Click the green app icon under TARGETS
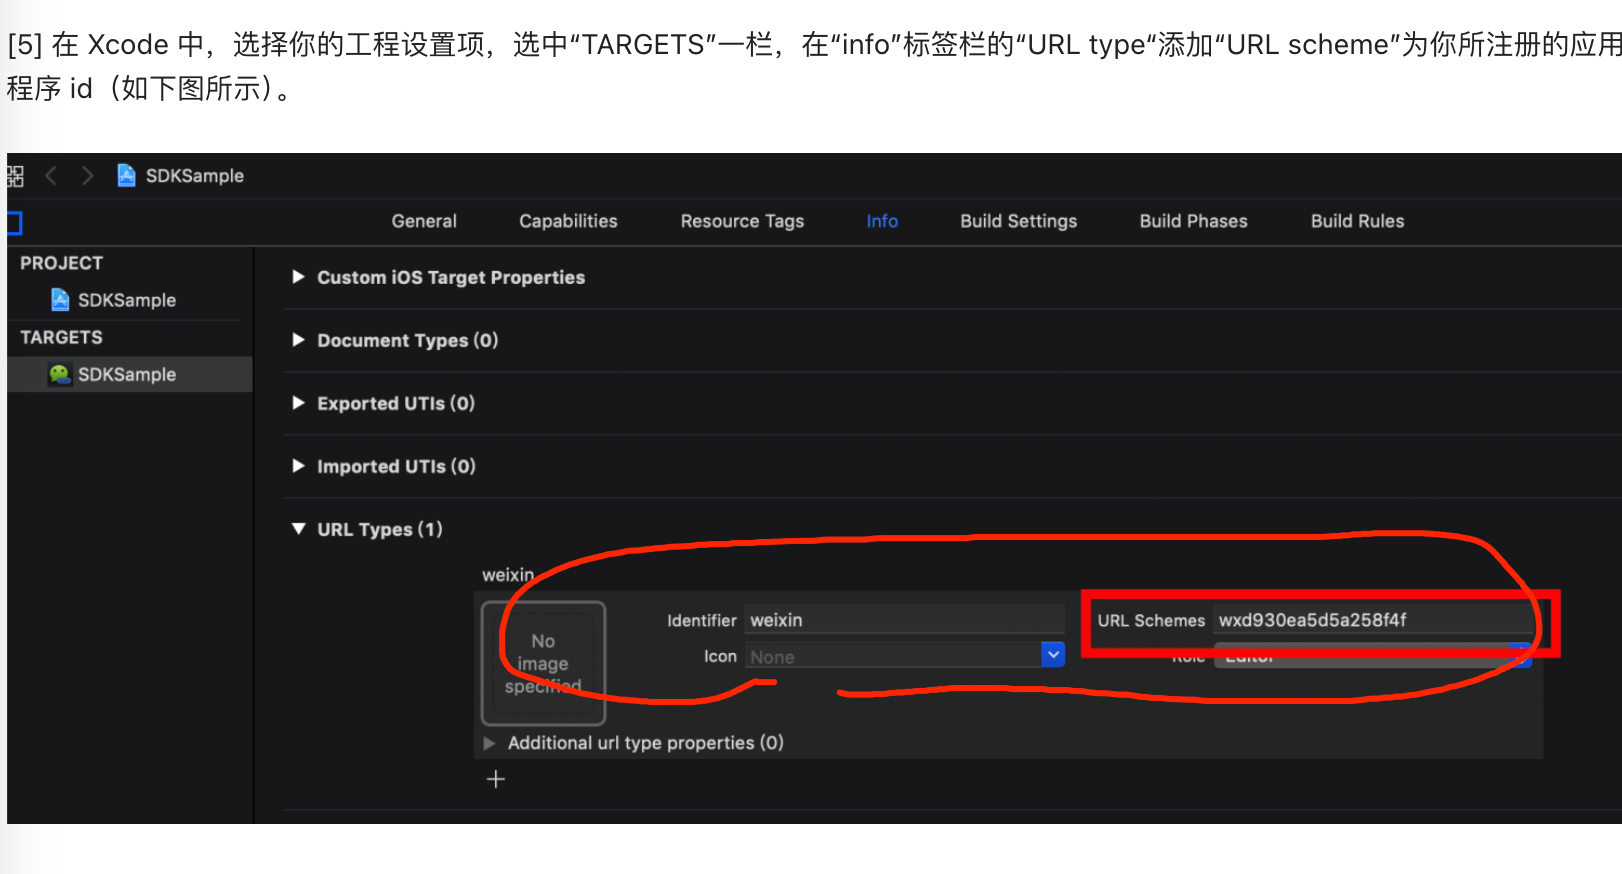Viewport: 1622px width, 874px height. pyautogui.click(x=60, y=374)
